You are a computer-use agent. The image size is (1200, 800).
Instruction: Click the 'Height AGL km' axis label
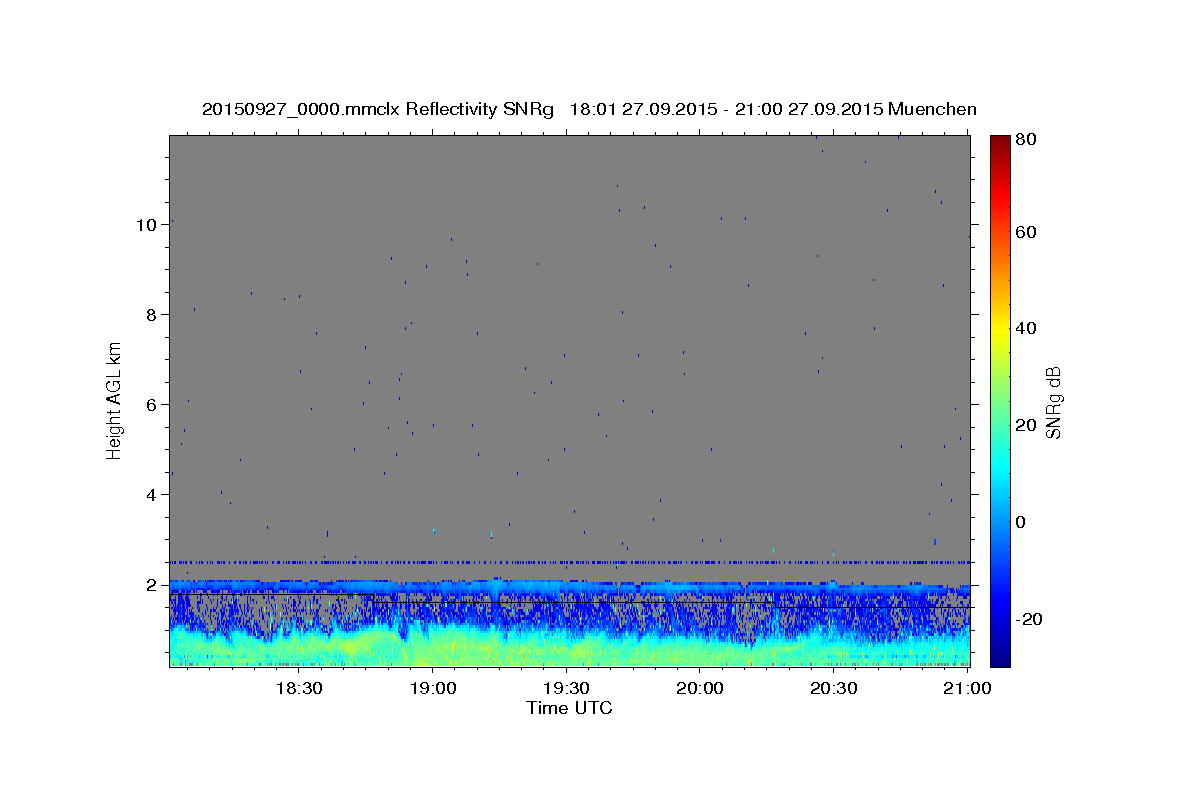pyautogui.click(x=115, y=401)
